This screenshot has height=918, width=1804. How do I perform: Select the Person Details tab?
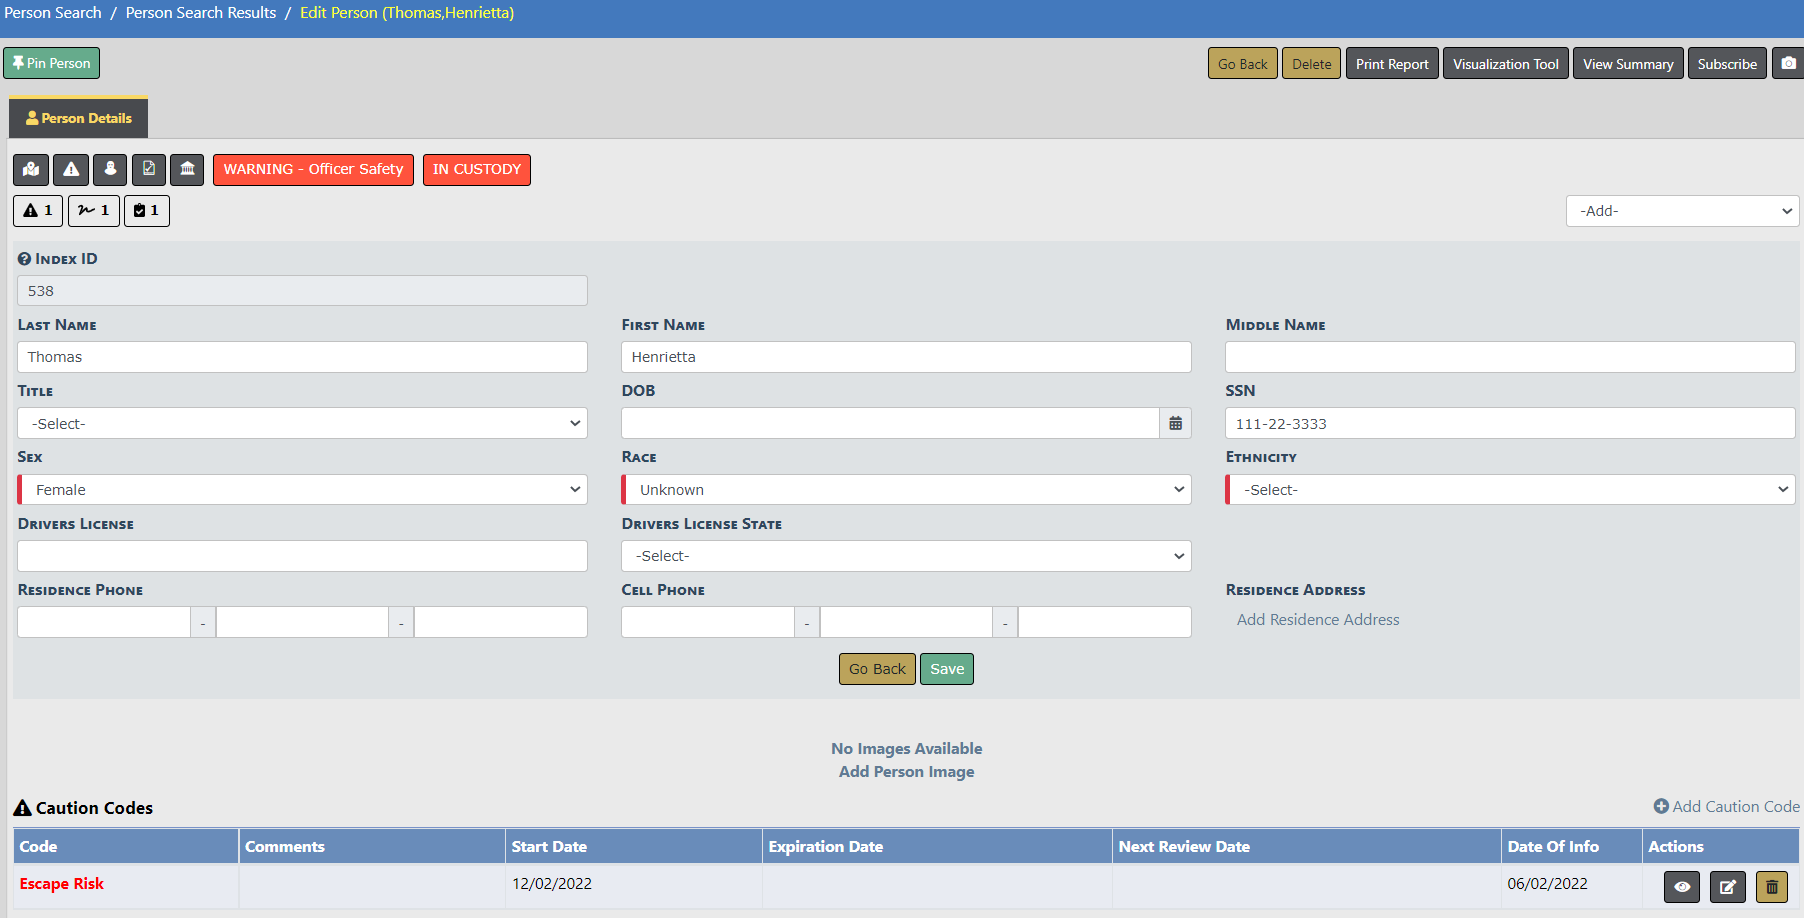[x=79, y=118]
